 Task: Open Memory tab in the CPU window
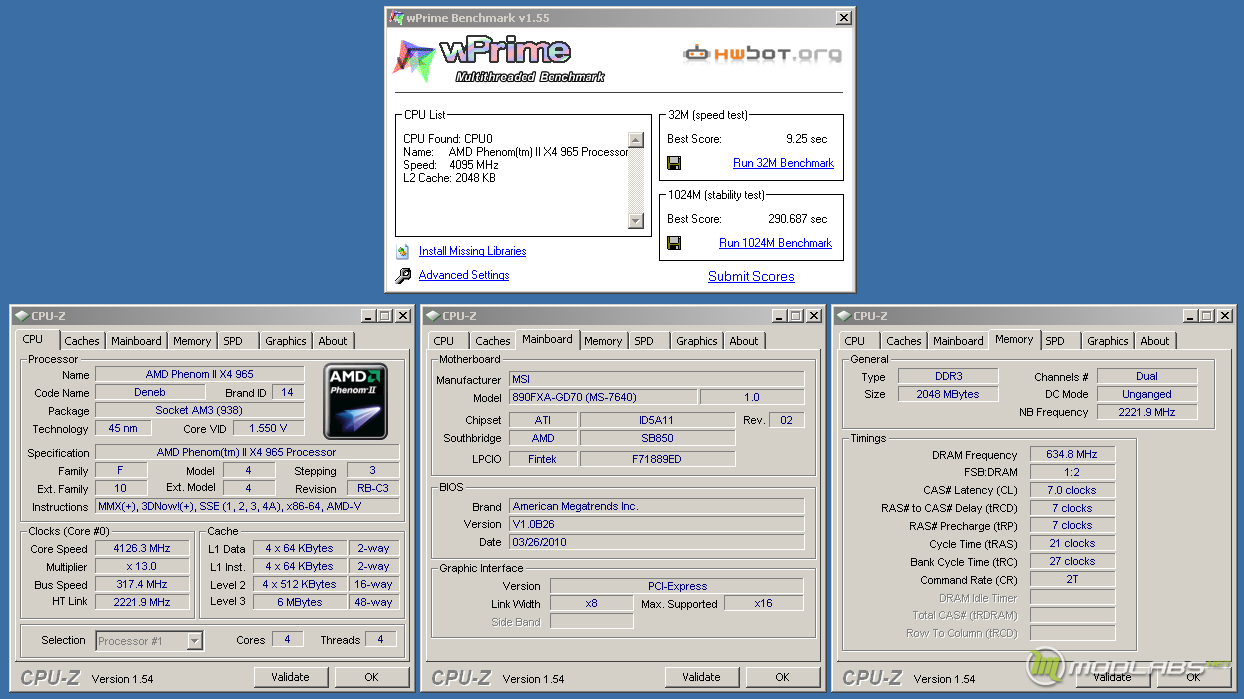192,341
